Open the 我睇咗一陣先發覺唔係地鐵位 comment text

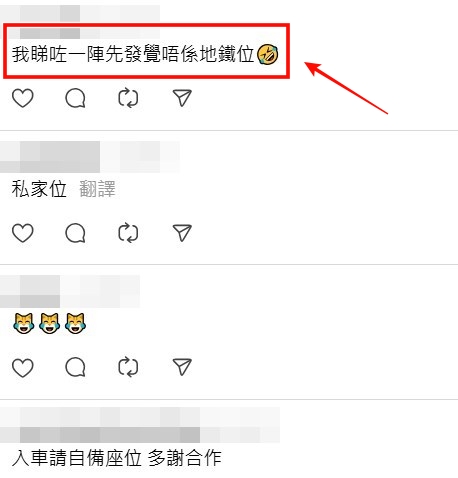tap(133, 54)
